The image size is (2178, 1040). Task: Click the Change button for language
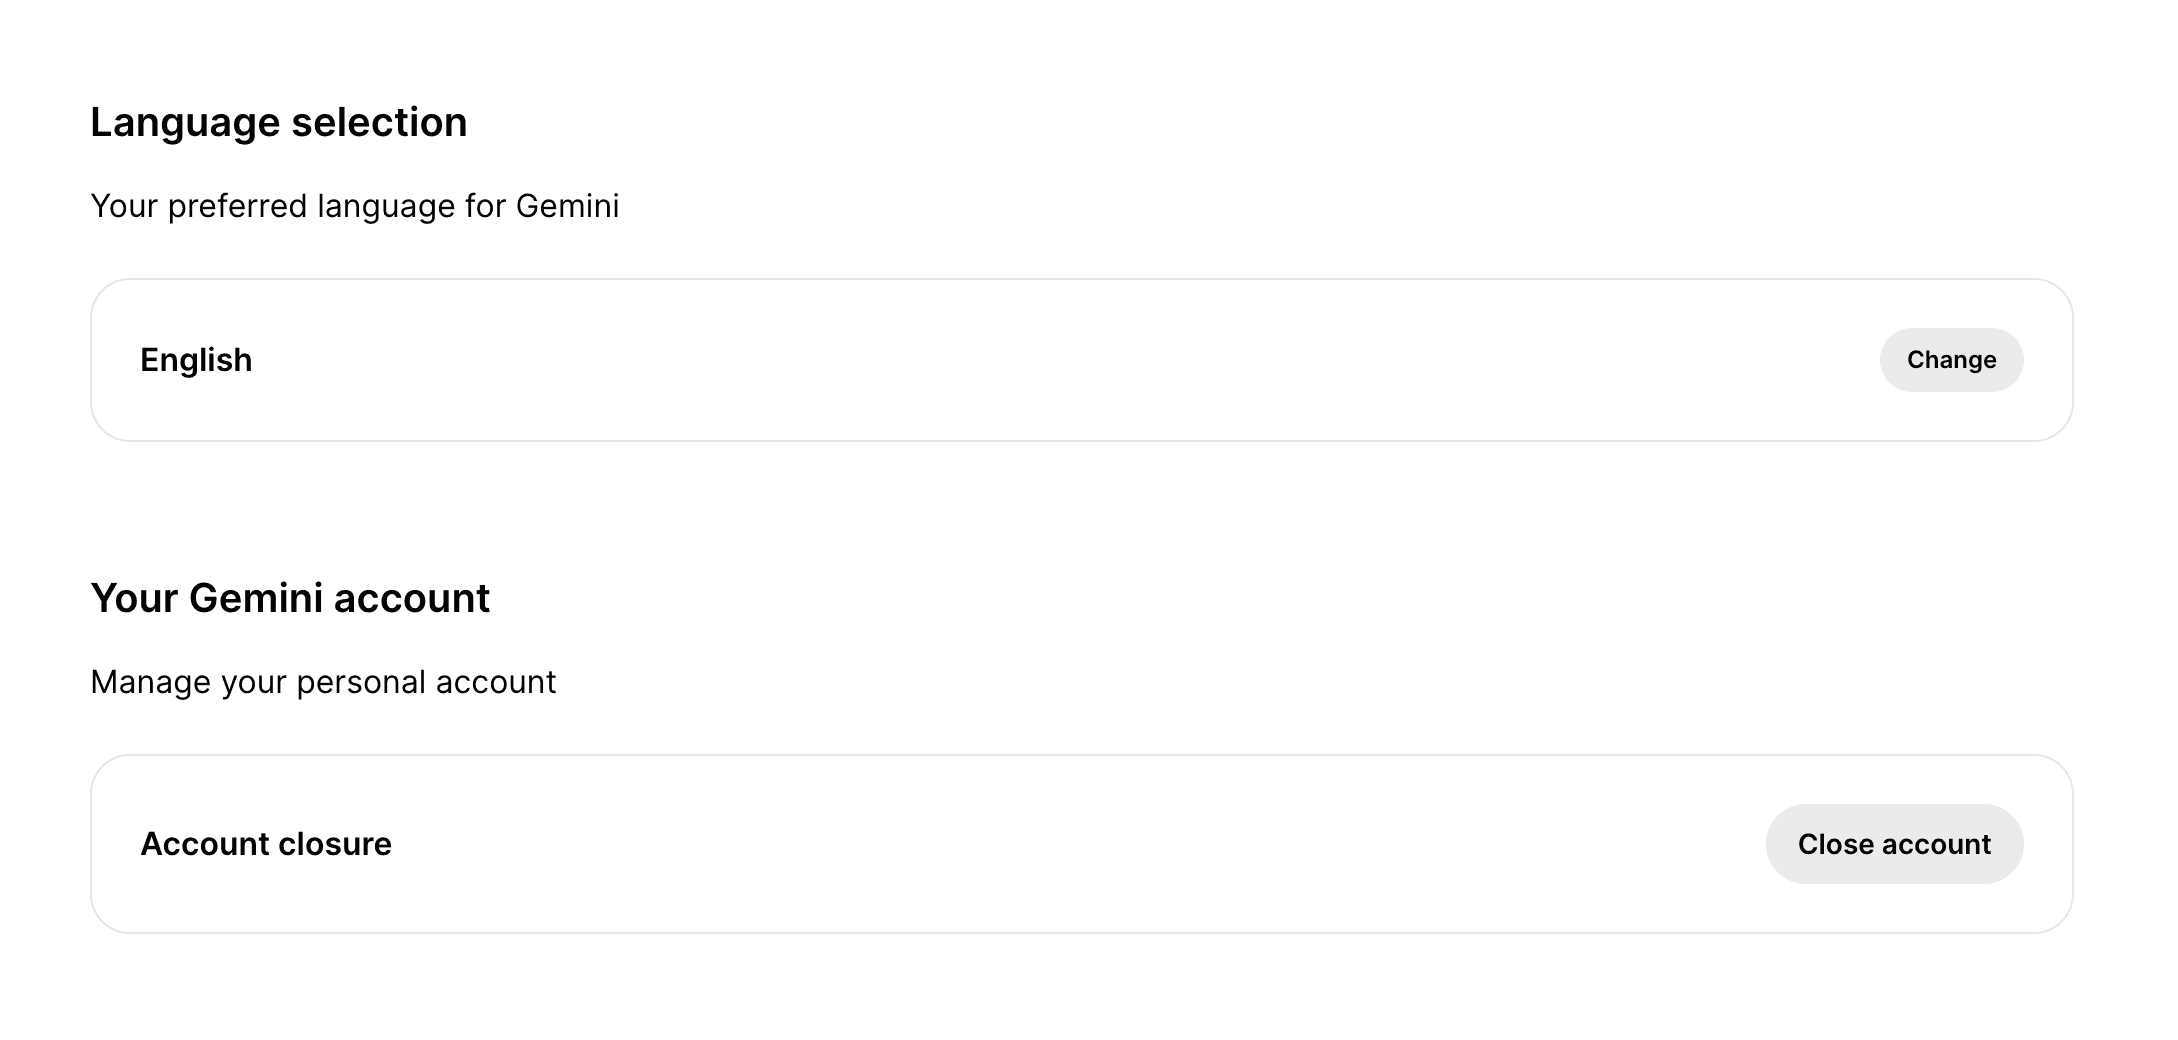[x=1950, y=360]
